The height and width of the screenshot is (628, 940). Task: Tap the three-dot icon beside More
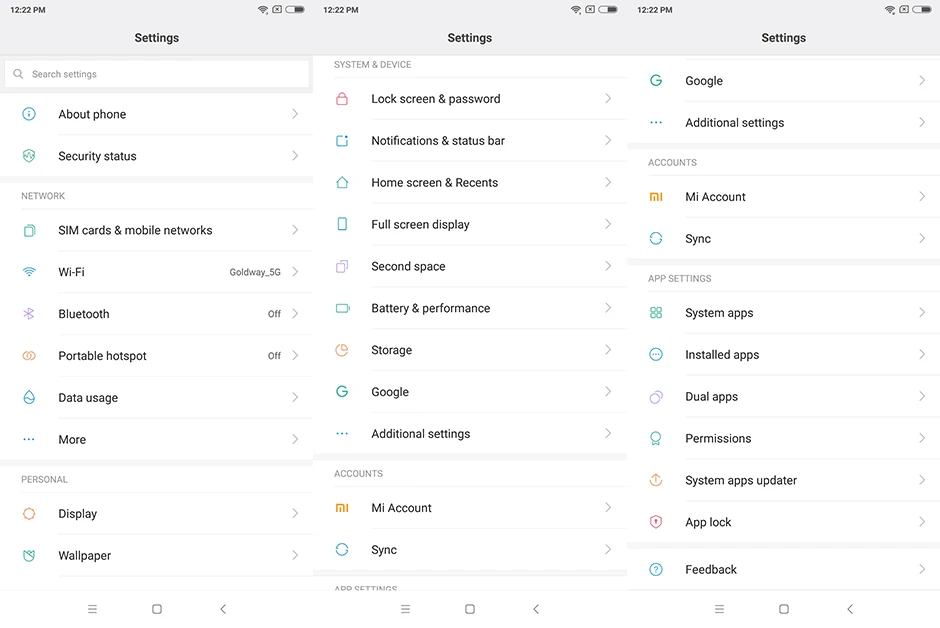tap(29, 439)
